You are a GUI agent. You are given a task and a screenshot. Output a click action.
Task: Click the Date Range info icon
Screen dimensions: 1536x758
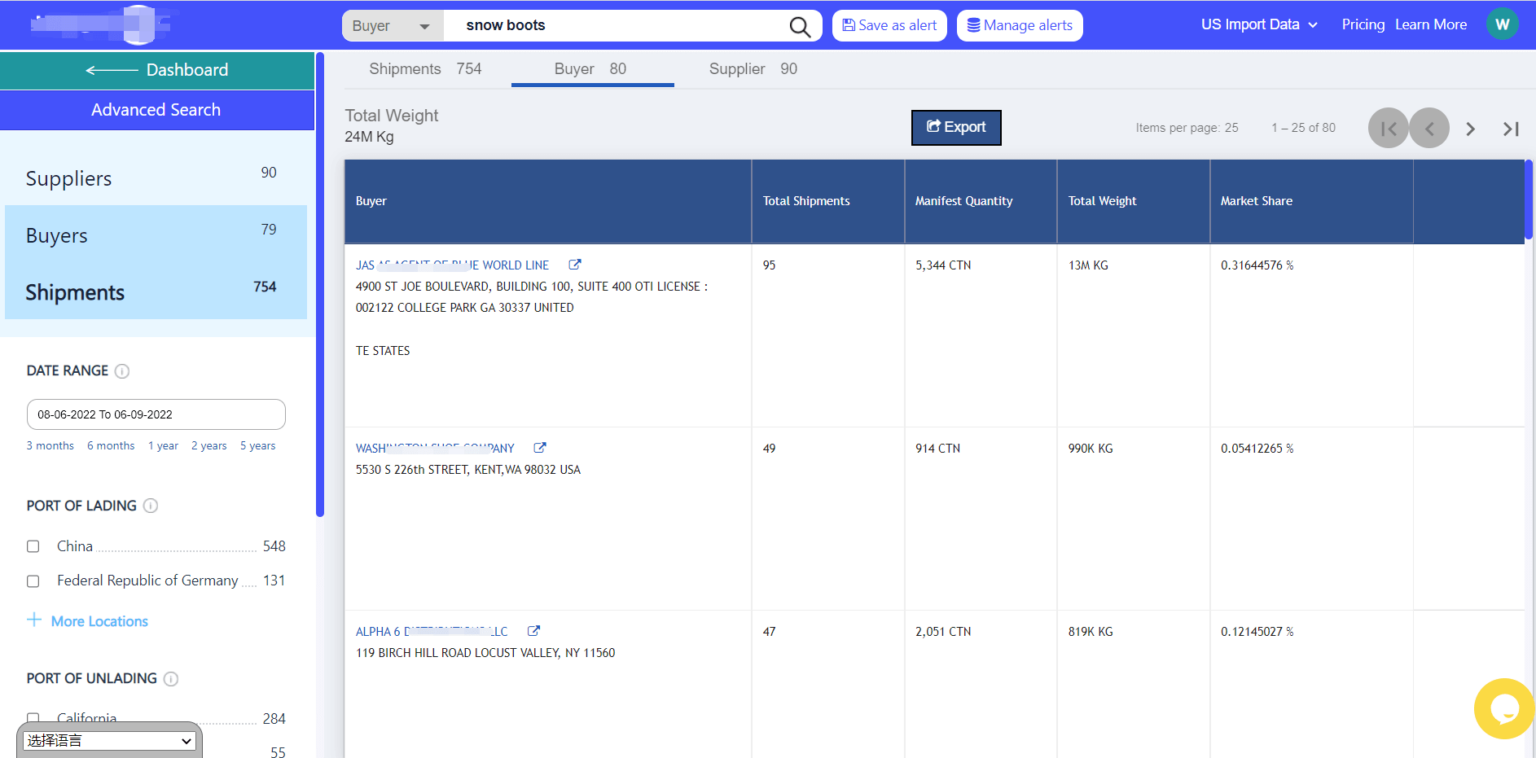pyautogui.click(x=122, y=371)
